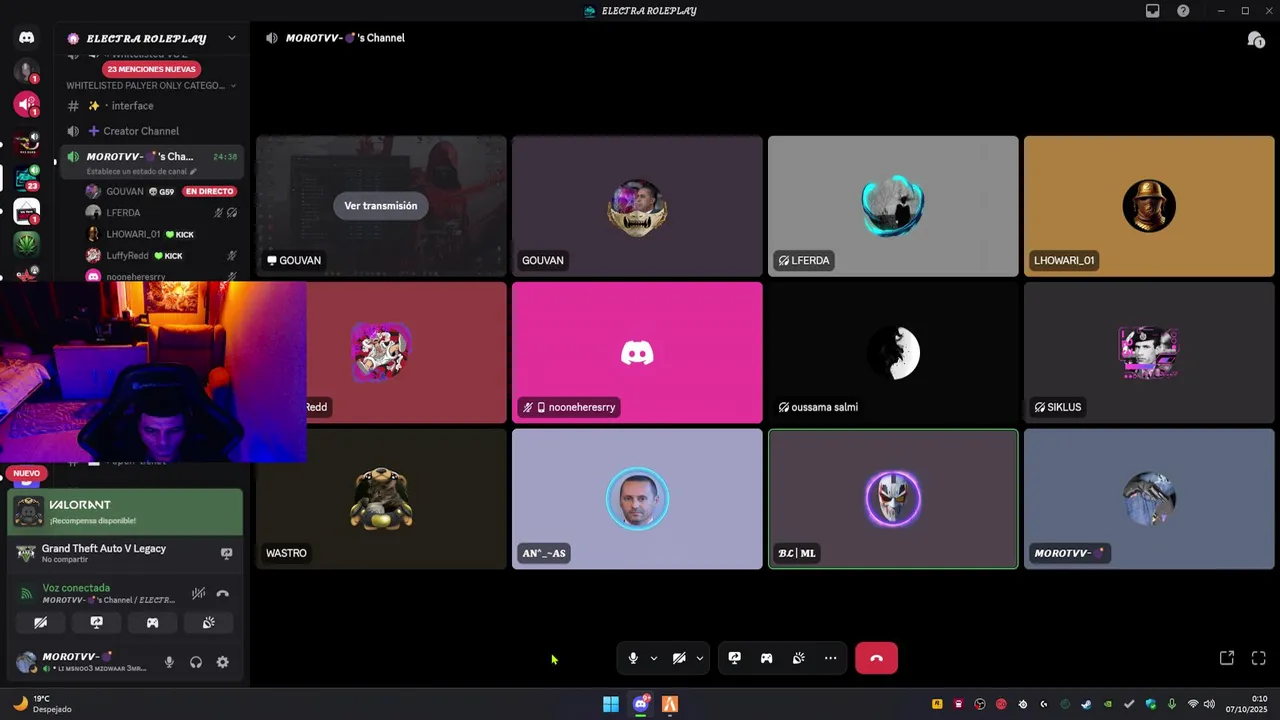This screenshot has width=1280, height=720.
Task: Open the Windows Start menu
Action: [611, 704]
